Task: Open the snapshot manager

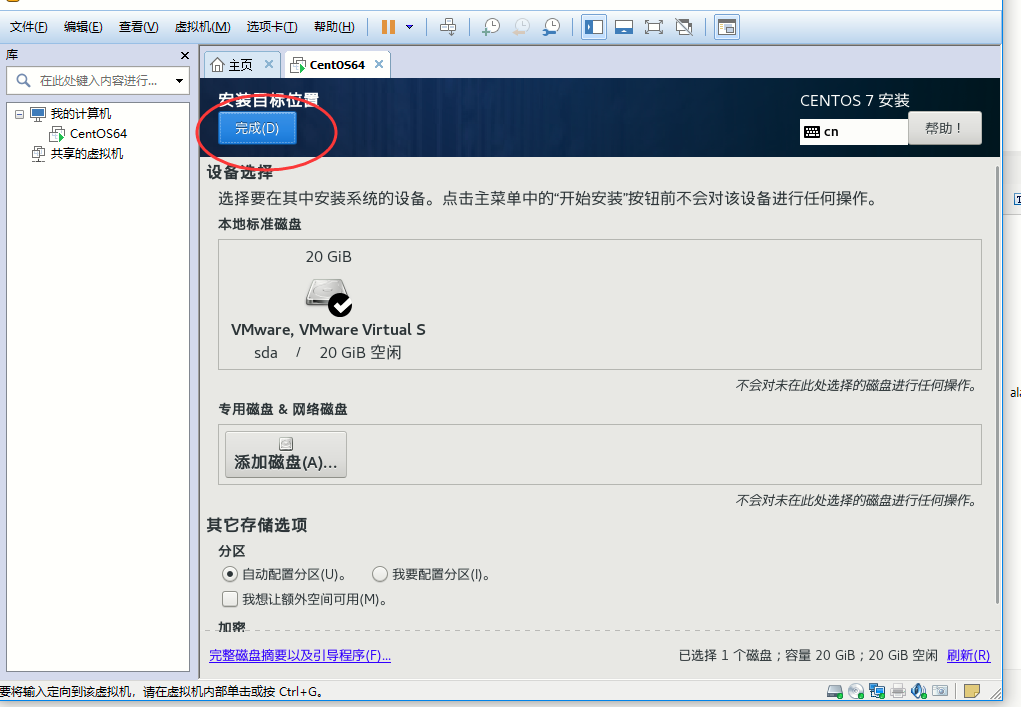Action: click(x=552, y=27)
